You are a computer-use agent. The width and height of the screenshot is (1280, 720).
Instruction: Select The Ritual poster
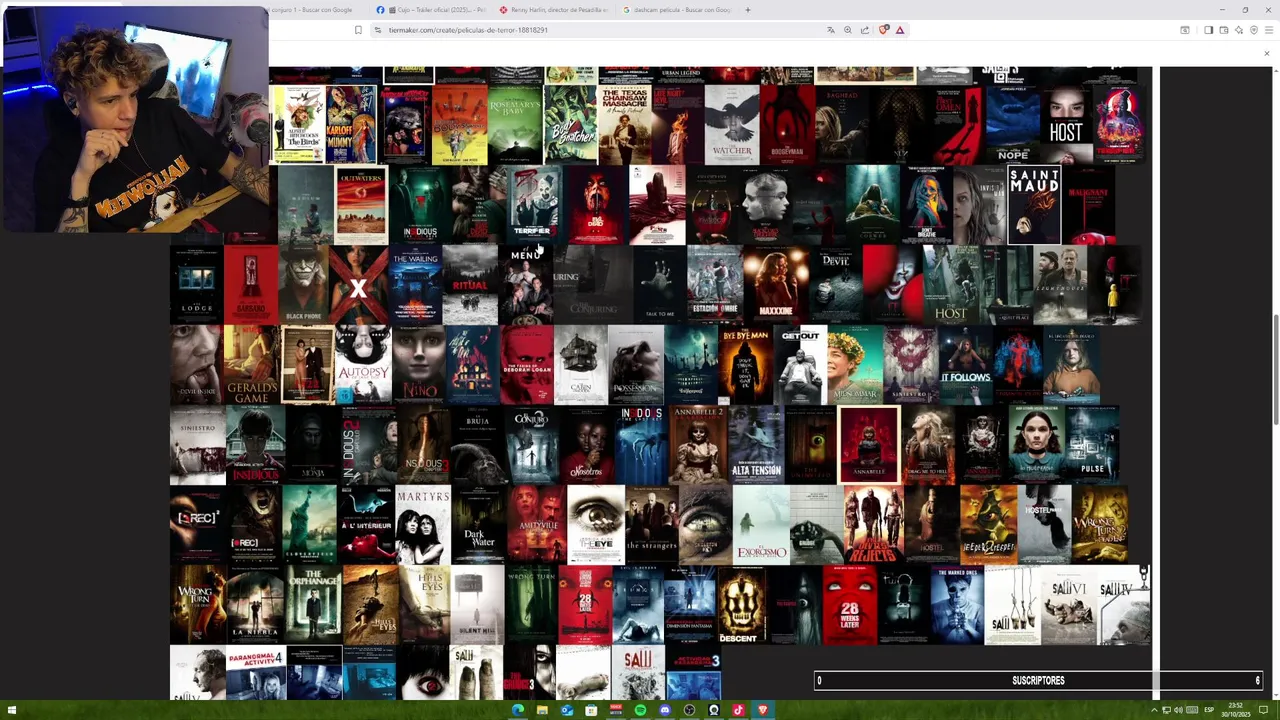(470, 285)
